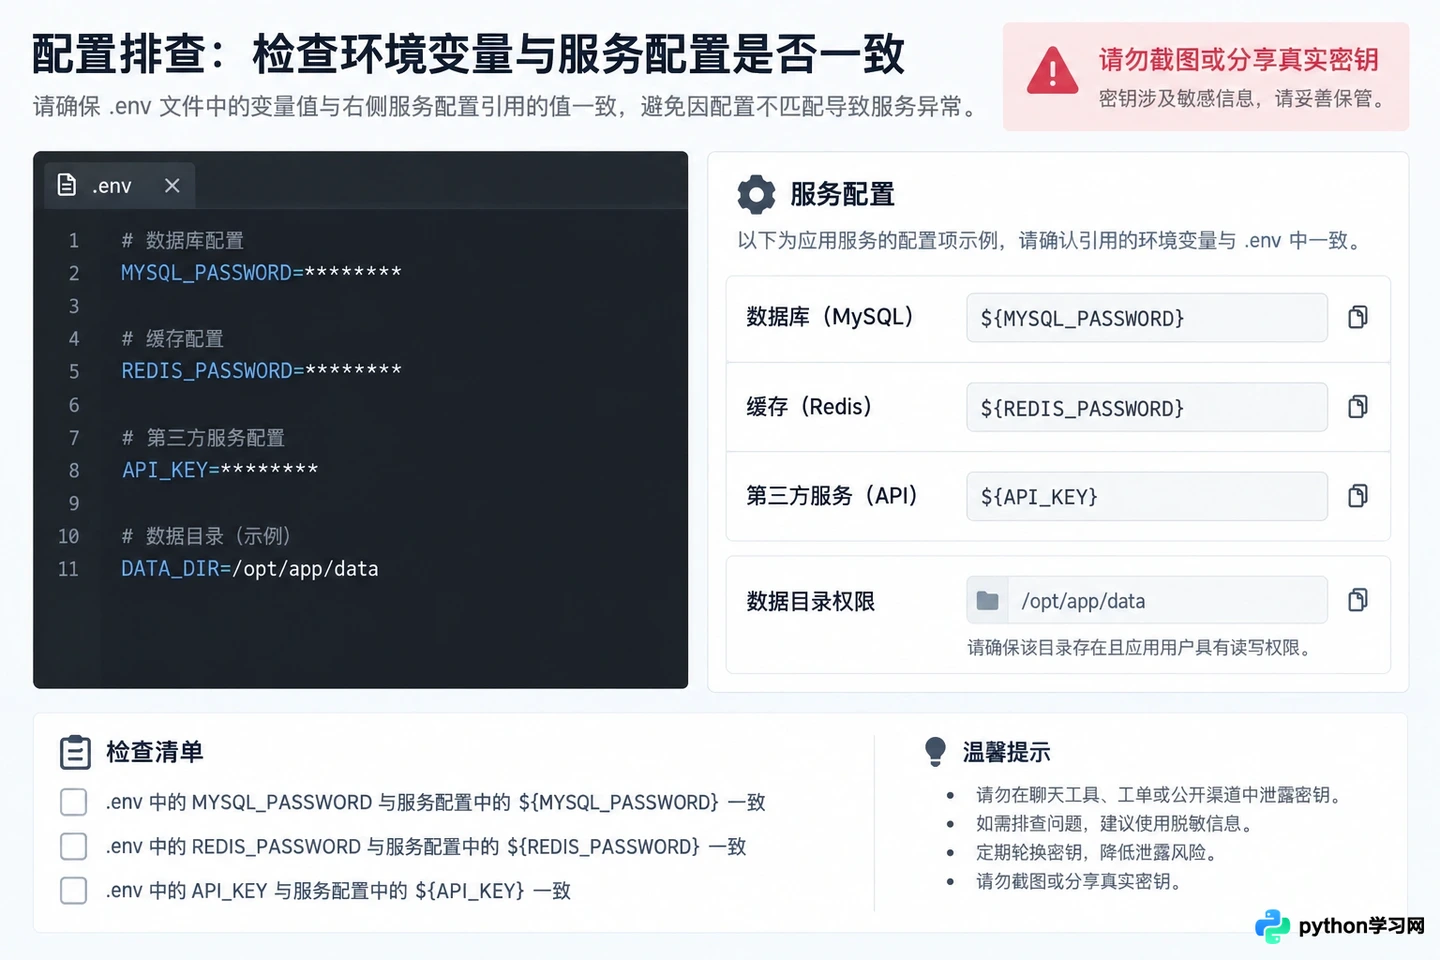This screenshot has width=1440, height=960.
Task: Click the 数据库（MySQL）row label
Action: pyautogui.click(x=830, y=317)
